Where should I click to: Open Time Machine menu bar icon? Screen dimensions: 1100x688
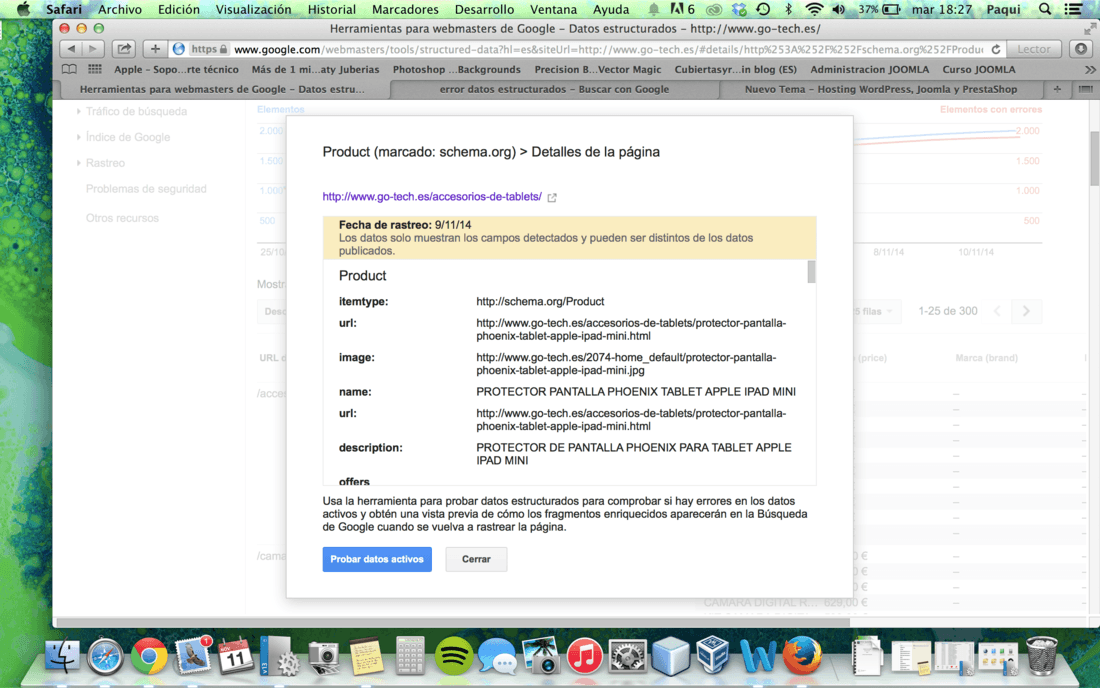763,9
